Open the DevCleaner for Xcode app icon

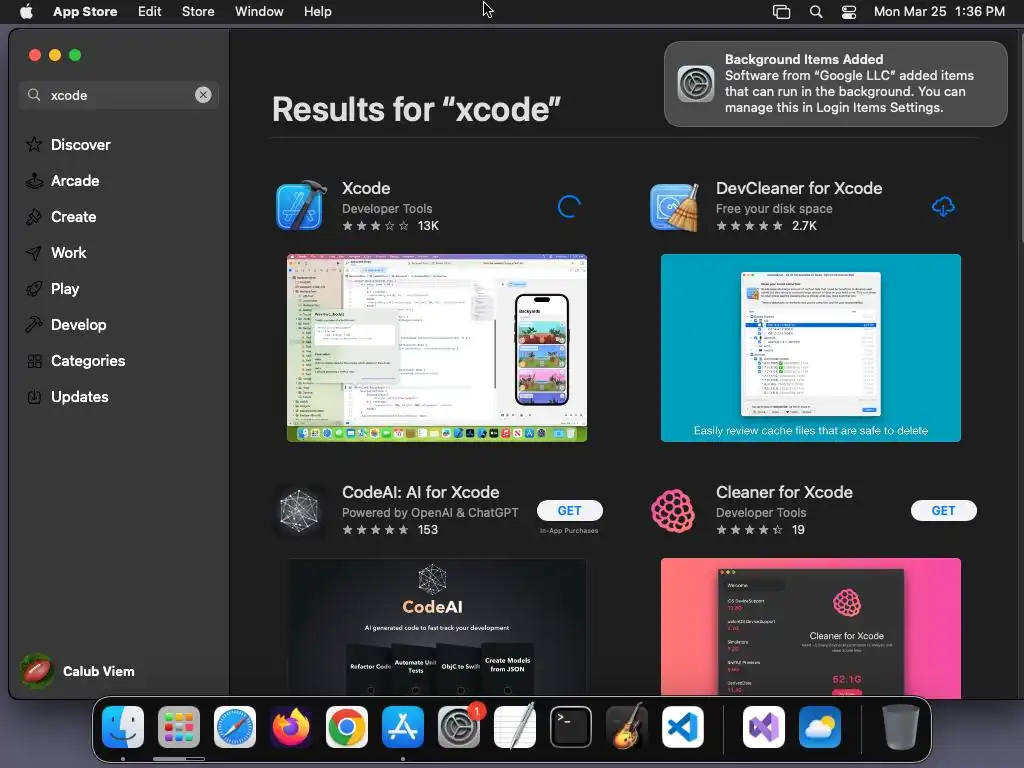click(x=675, y=207)
